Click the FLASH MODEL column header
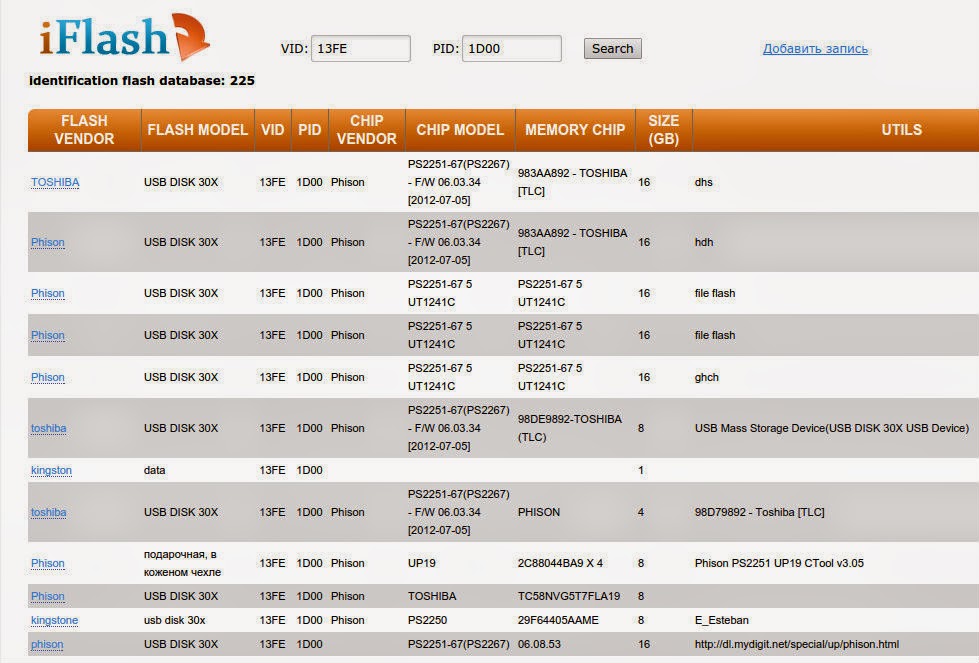 point(198,130)
